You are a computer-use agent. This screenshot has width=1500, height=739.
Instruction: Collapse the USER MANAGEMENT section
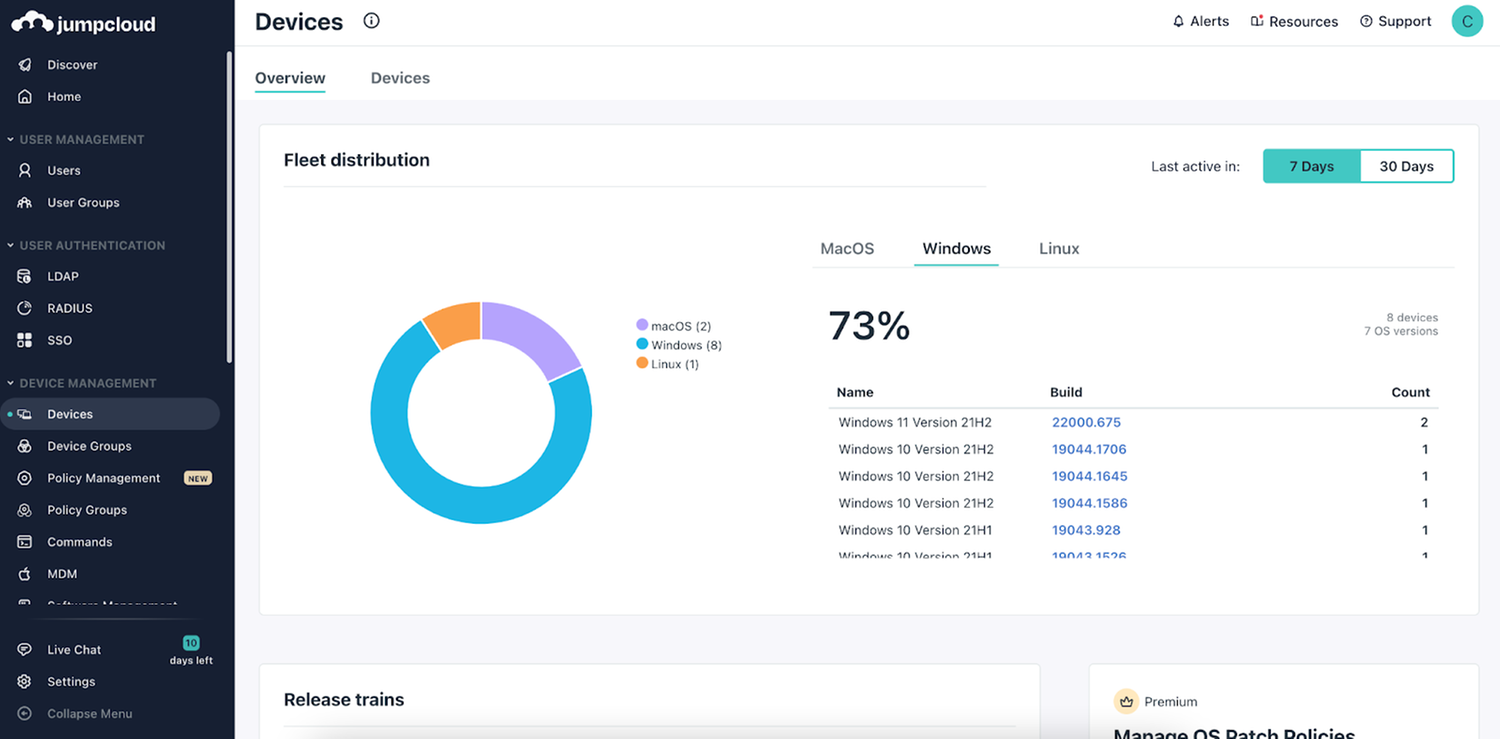coord(75,140)
